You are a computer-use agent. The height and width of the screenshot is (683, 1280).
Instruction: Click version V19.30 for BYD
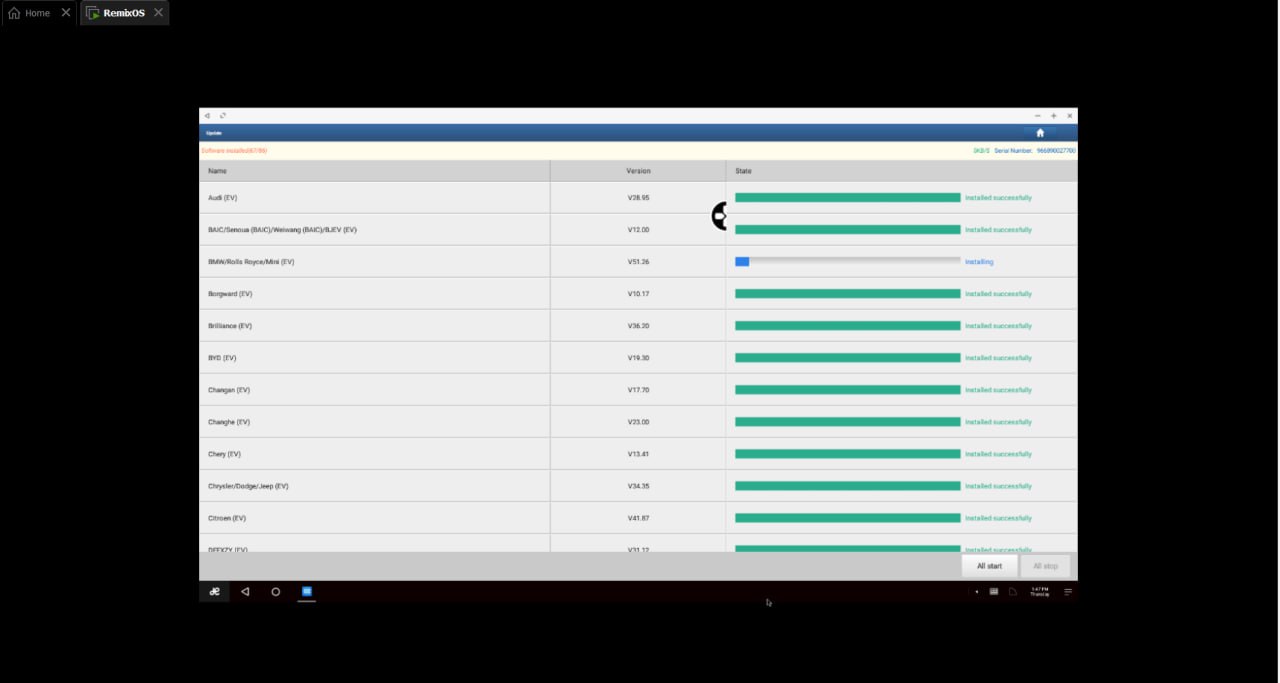(638, 358)
